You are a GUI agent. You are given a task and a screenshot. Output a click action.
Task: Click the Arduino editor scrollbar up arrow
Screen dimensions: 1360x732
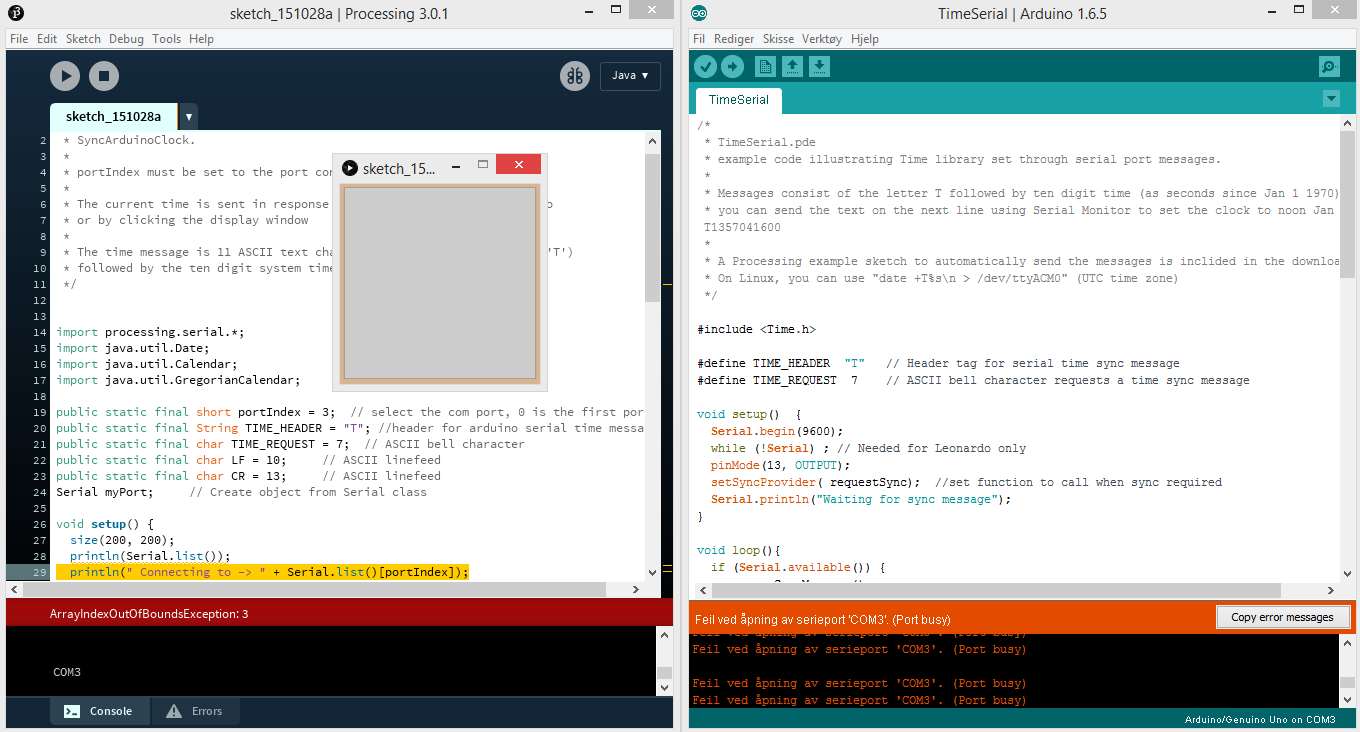pos(1346,122)
